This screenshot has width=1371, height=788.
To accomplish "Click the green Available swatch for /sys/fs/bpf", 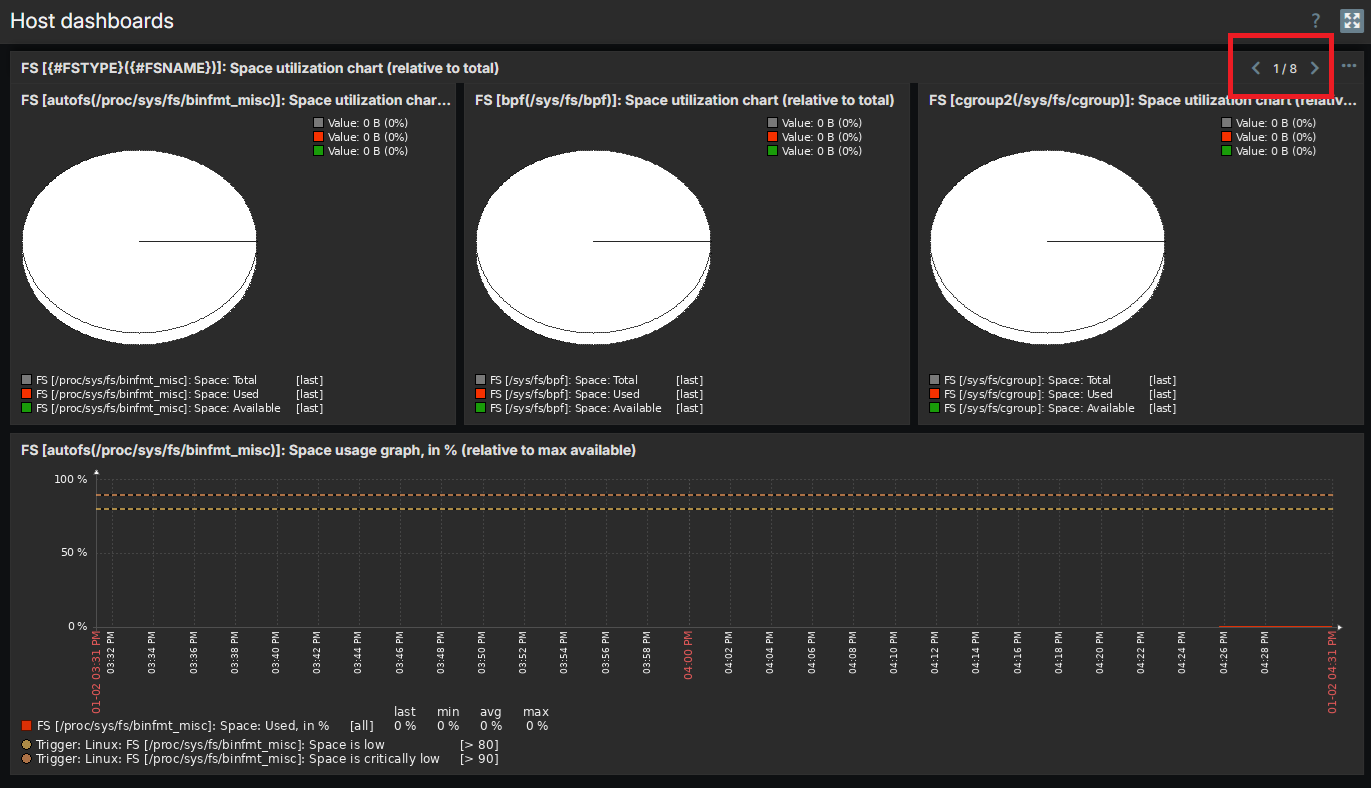I will (481, 408).
